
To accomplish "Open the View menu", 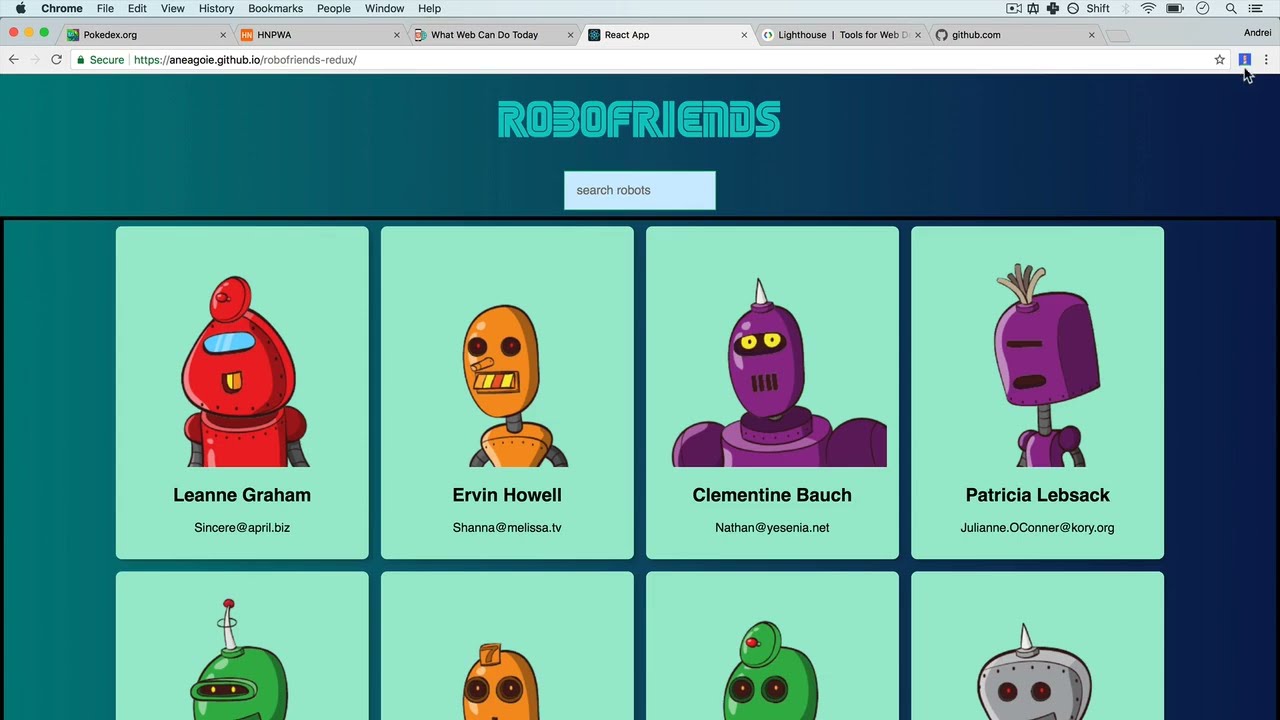I will click(172, 8).
